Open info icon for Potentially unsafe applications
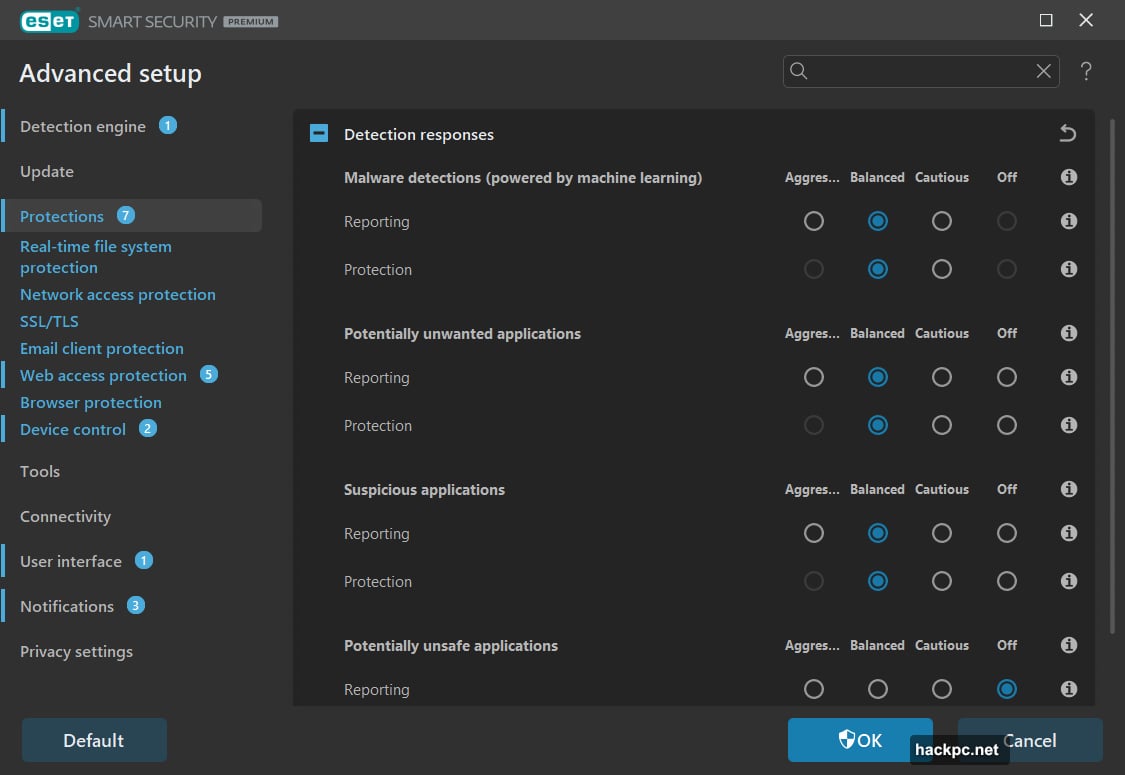The width and height of the screenshot is (1125, 775). 1068,645
